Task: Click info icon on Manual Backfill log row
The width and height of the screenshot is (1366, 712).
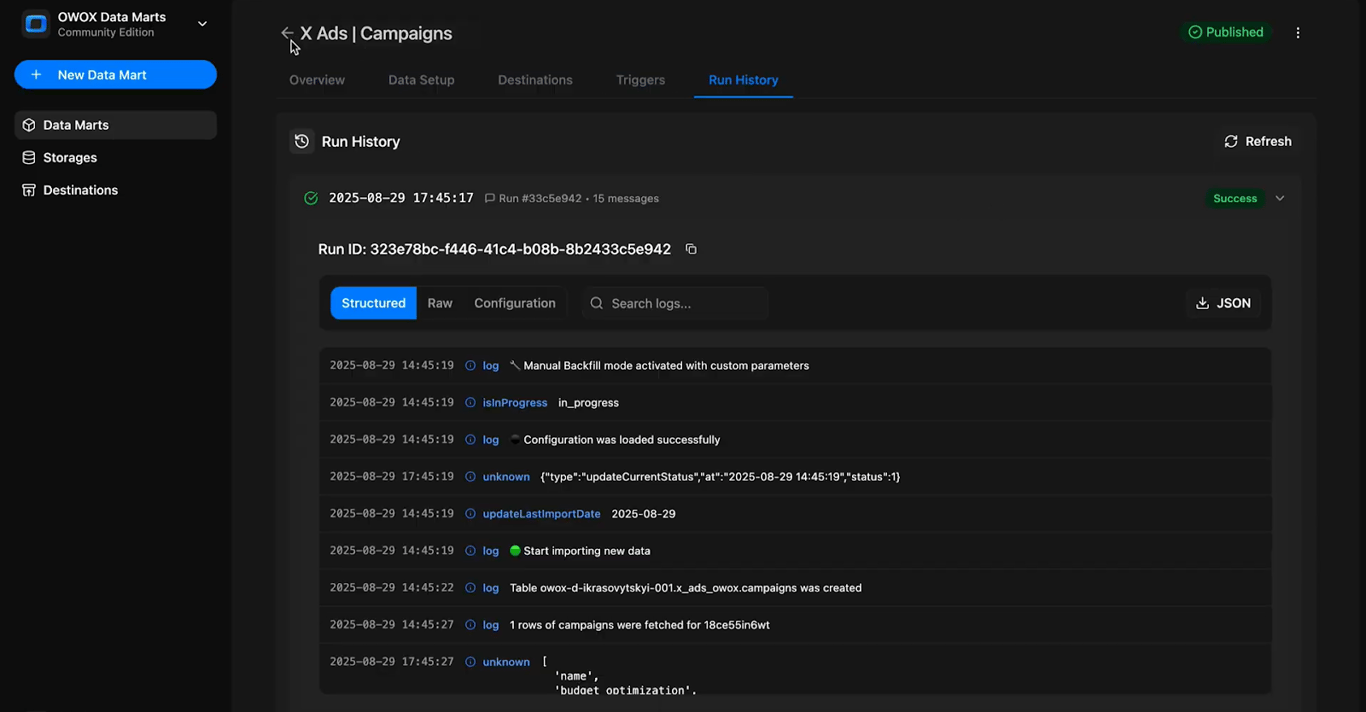Action: (x=470, y=366)
